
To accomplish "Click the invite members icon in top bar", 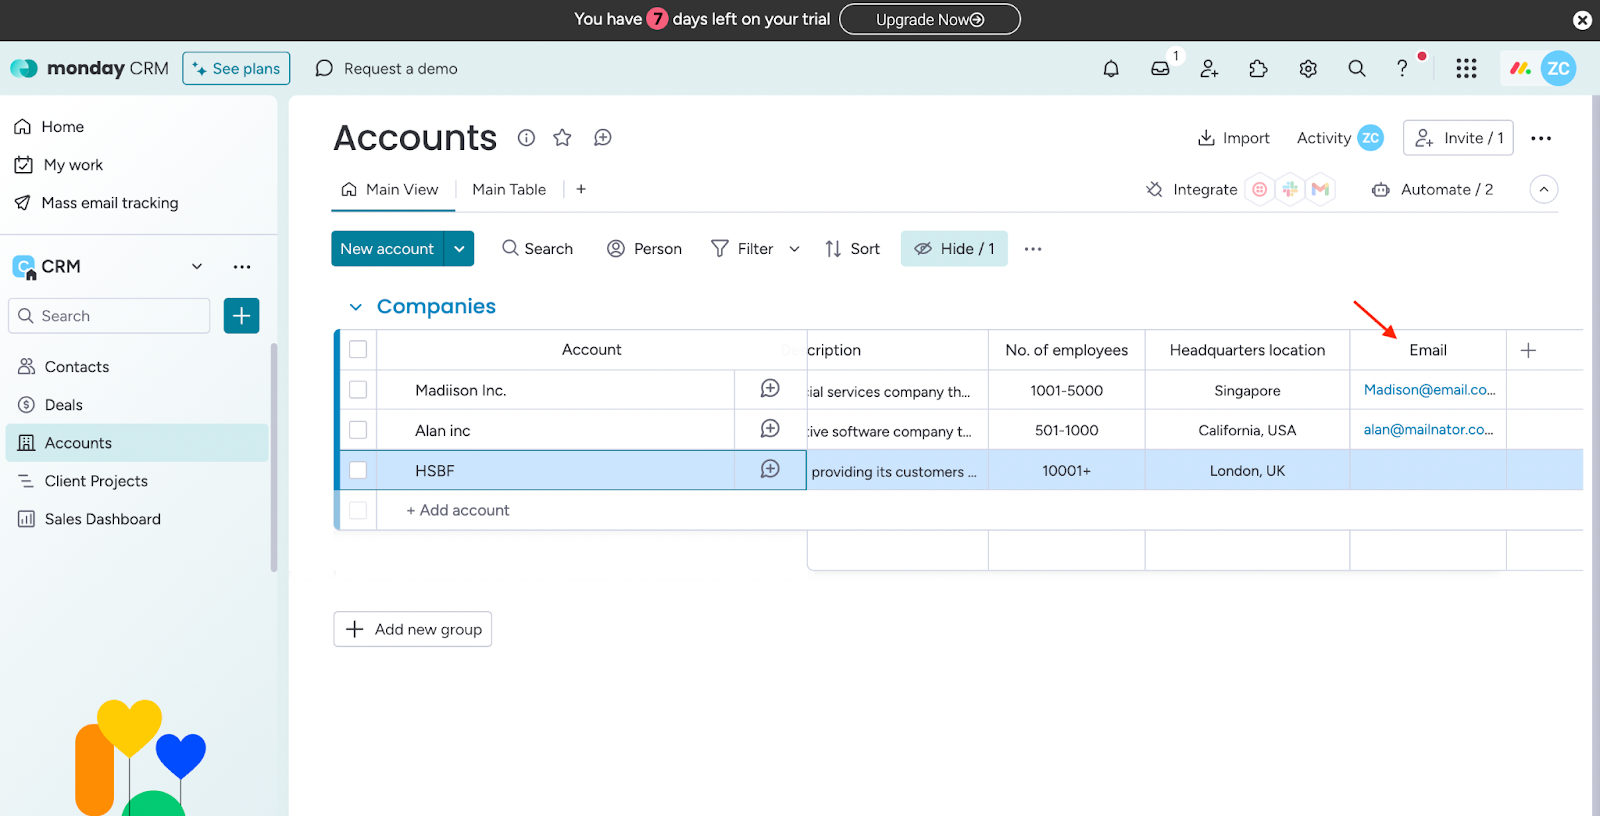I will (1209, 68).
